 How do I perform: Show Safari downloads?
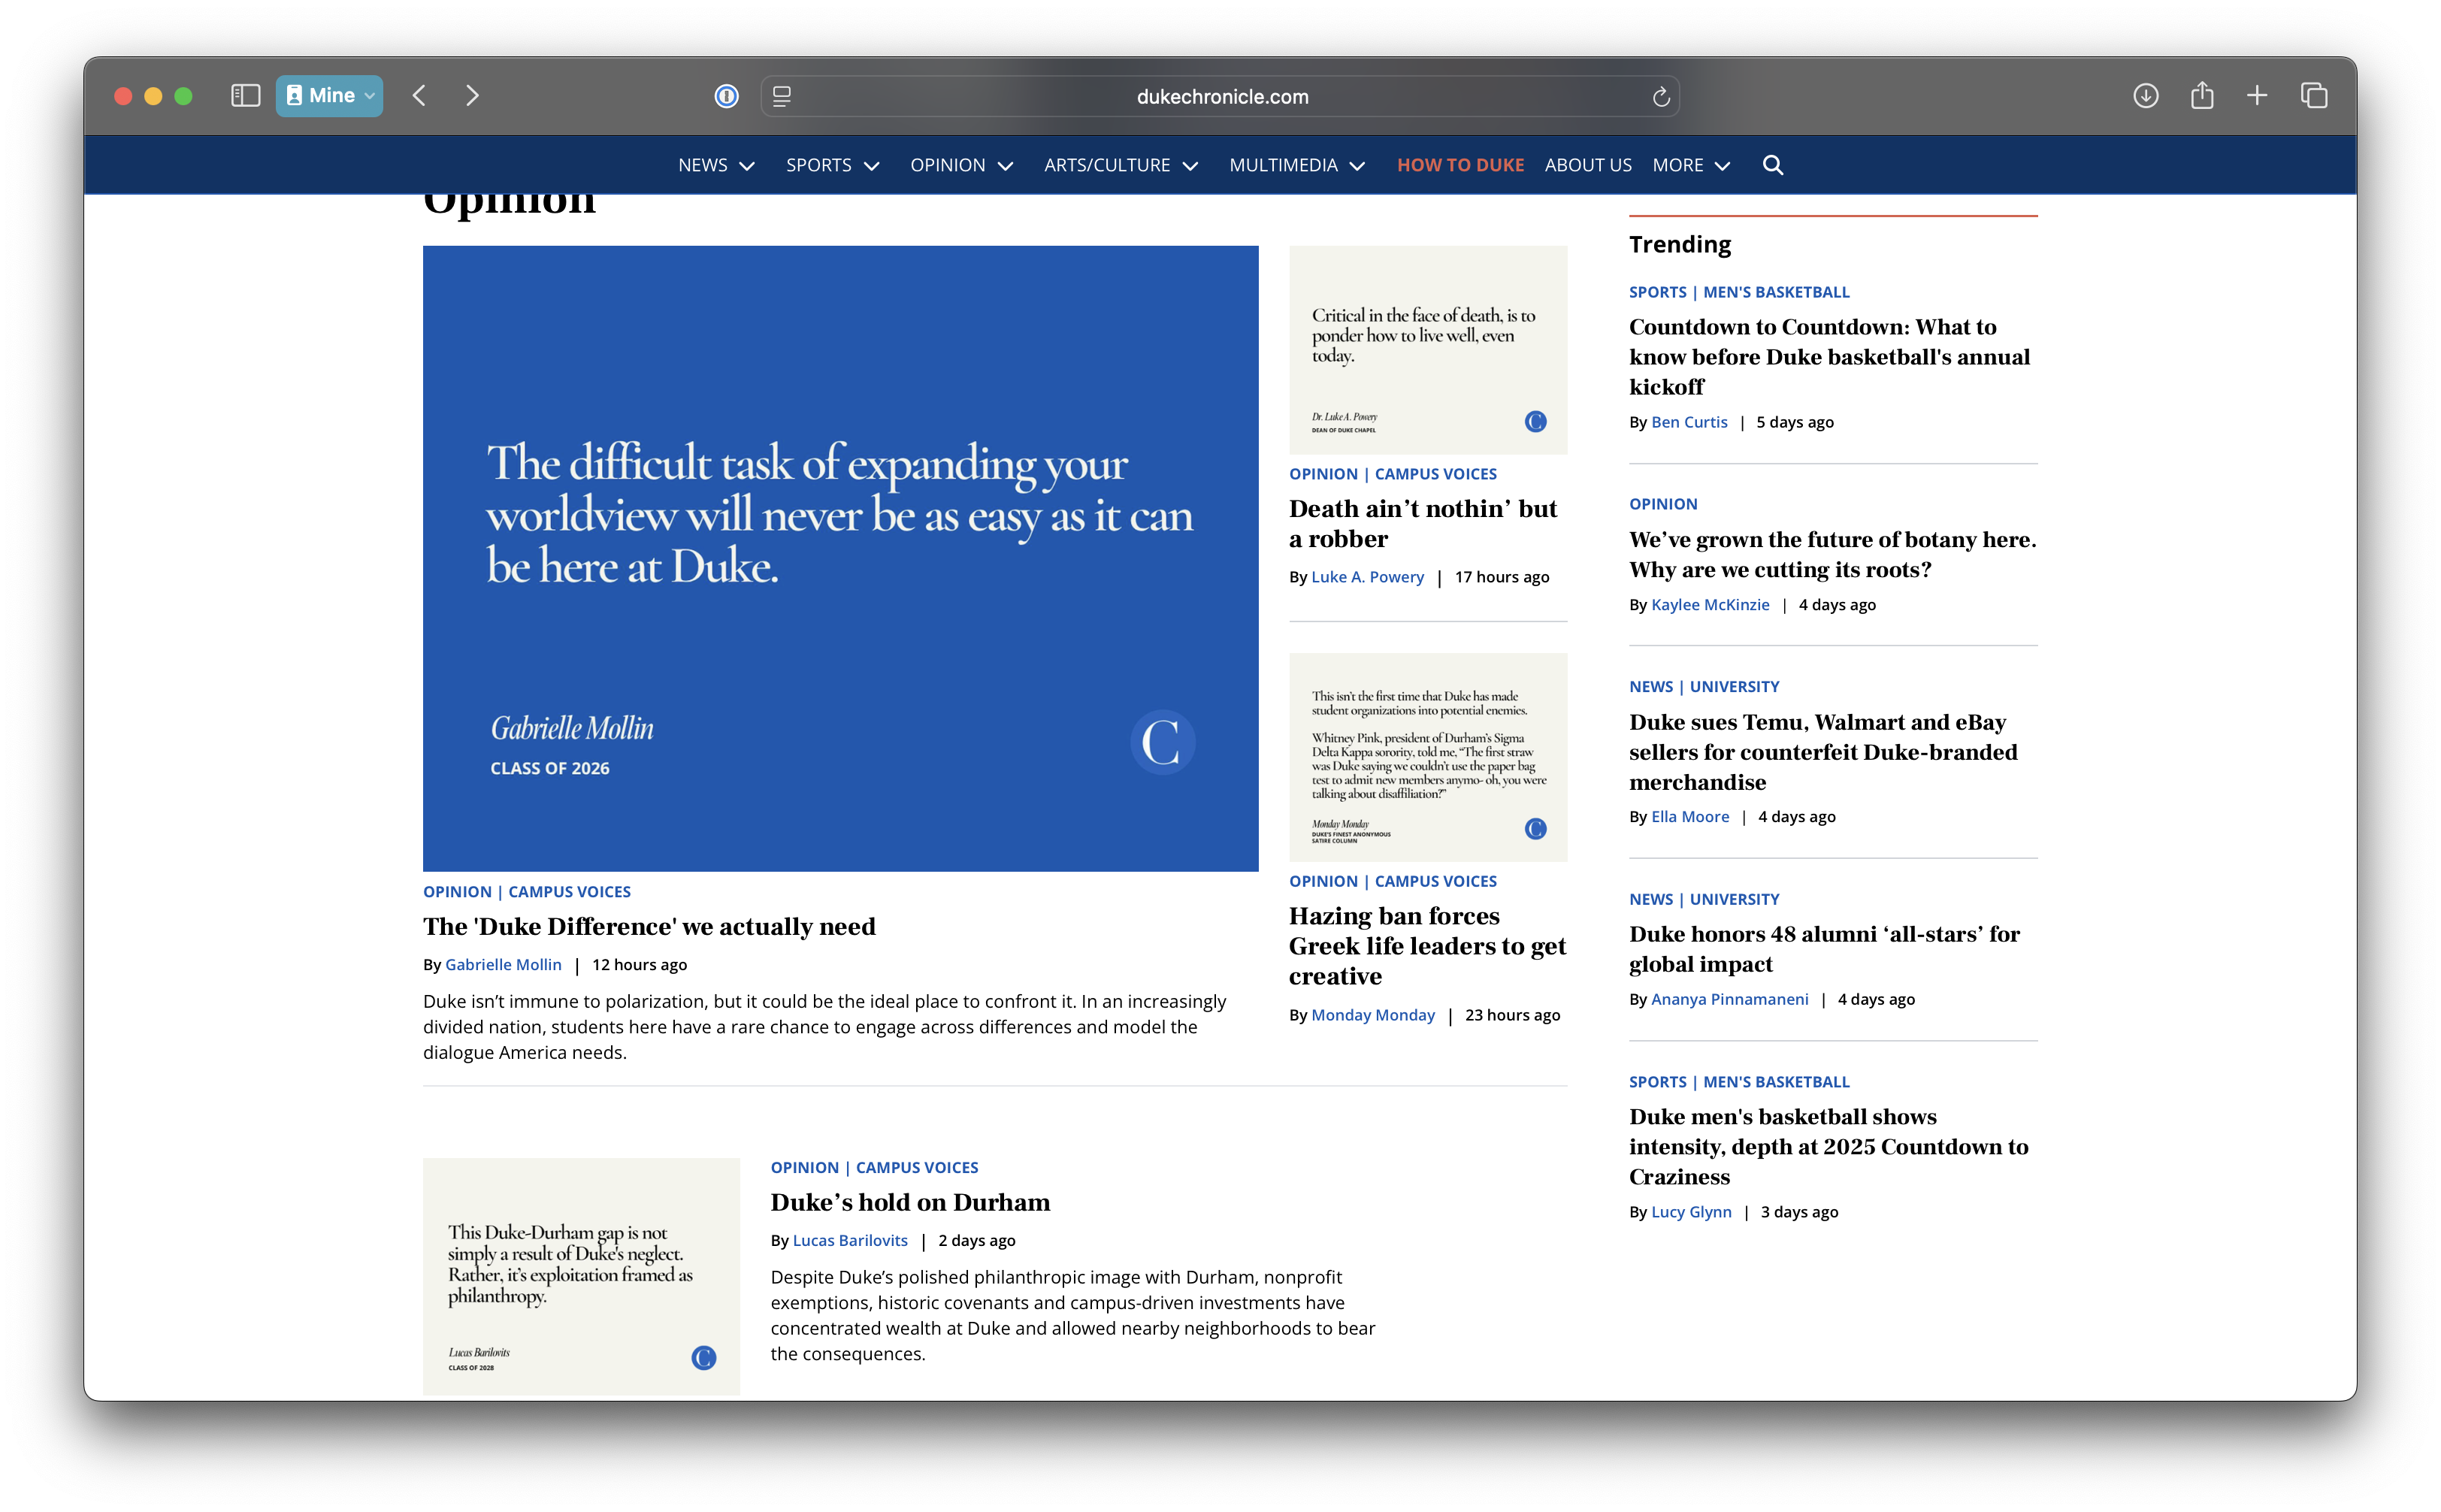[2145, 96]
